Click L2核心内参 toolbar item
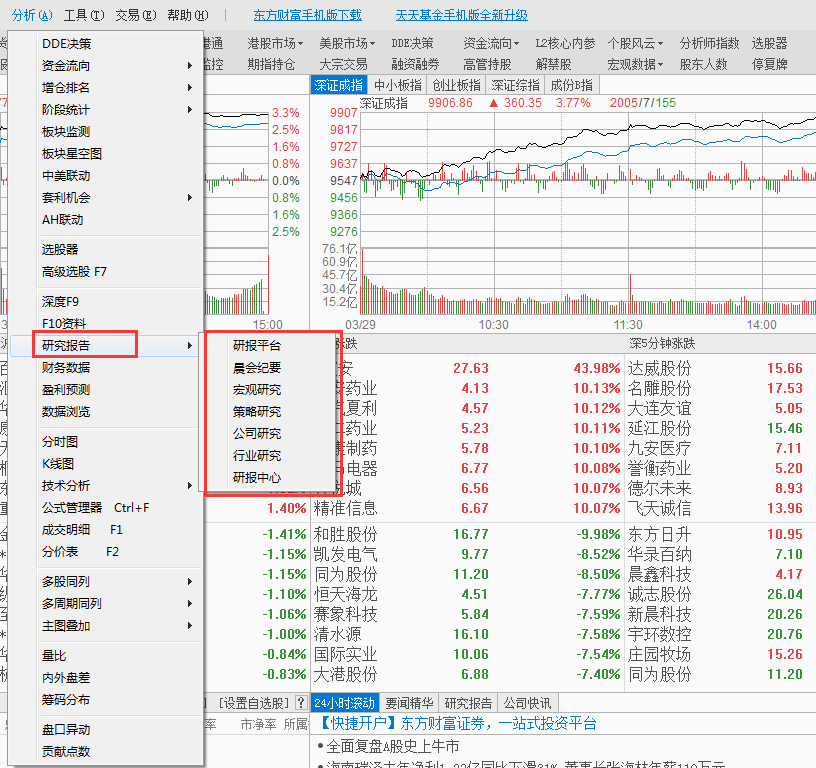This screenshot has height=768, width=816. click(x=565, y=43)
